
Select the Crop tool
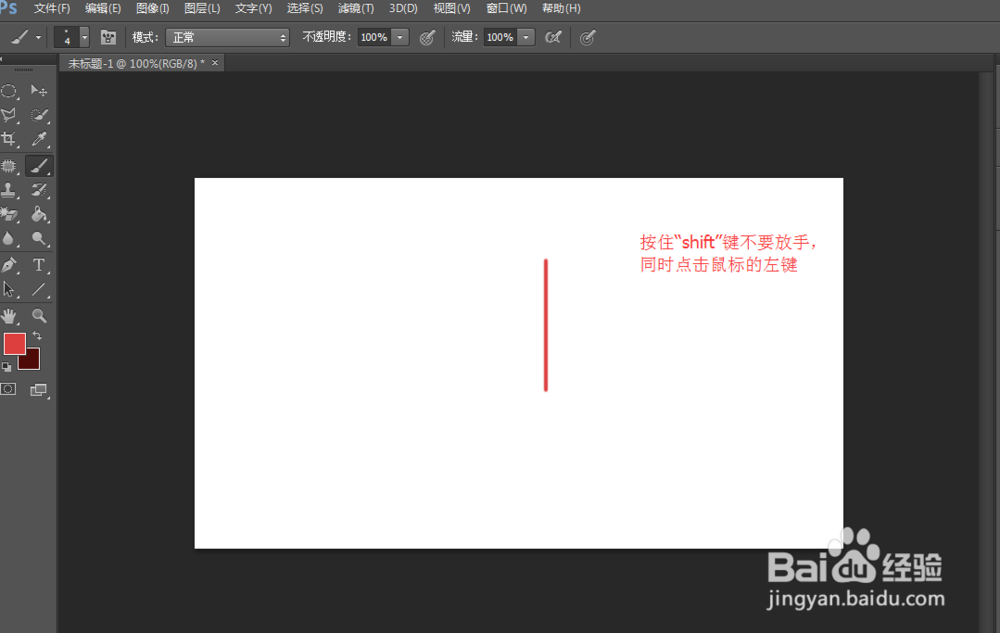click(x=9, y=139)
